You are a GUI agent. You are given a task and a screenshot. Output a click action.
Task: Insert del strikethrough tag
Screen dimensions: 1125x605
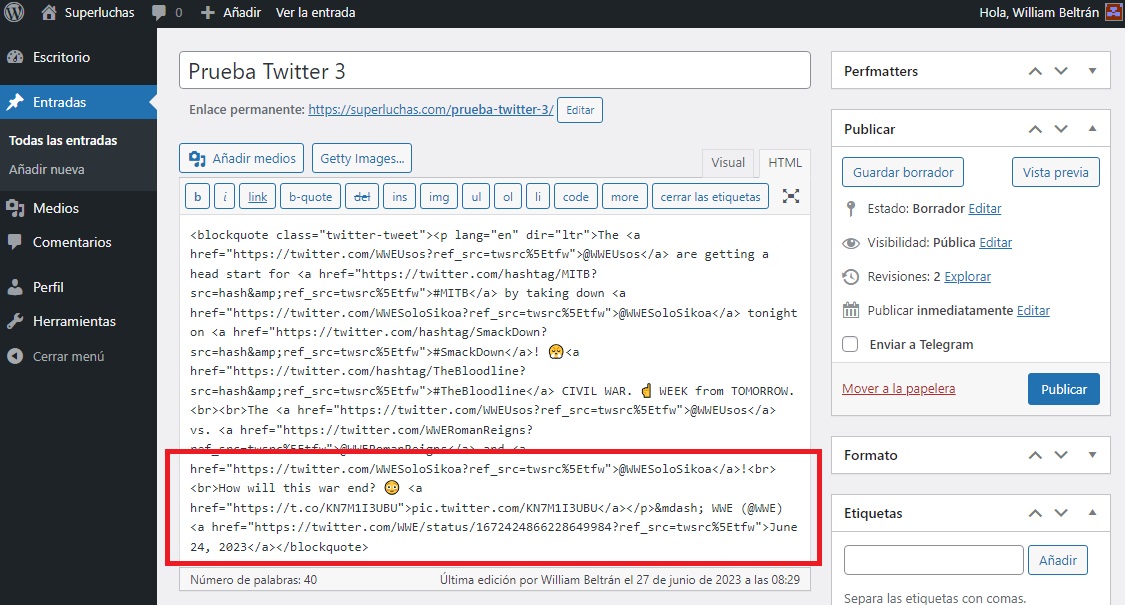pyautogui.click(x=362, y=197)
